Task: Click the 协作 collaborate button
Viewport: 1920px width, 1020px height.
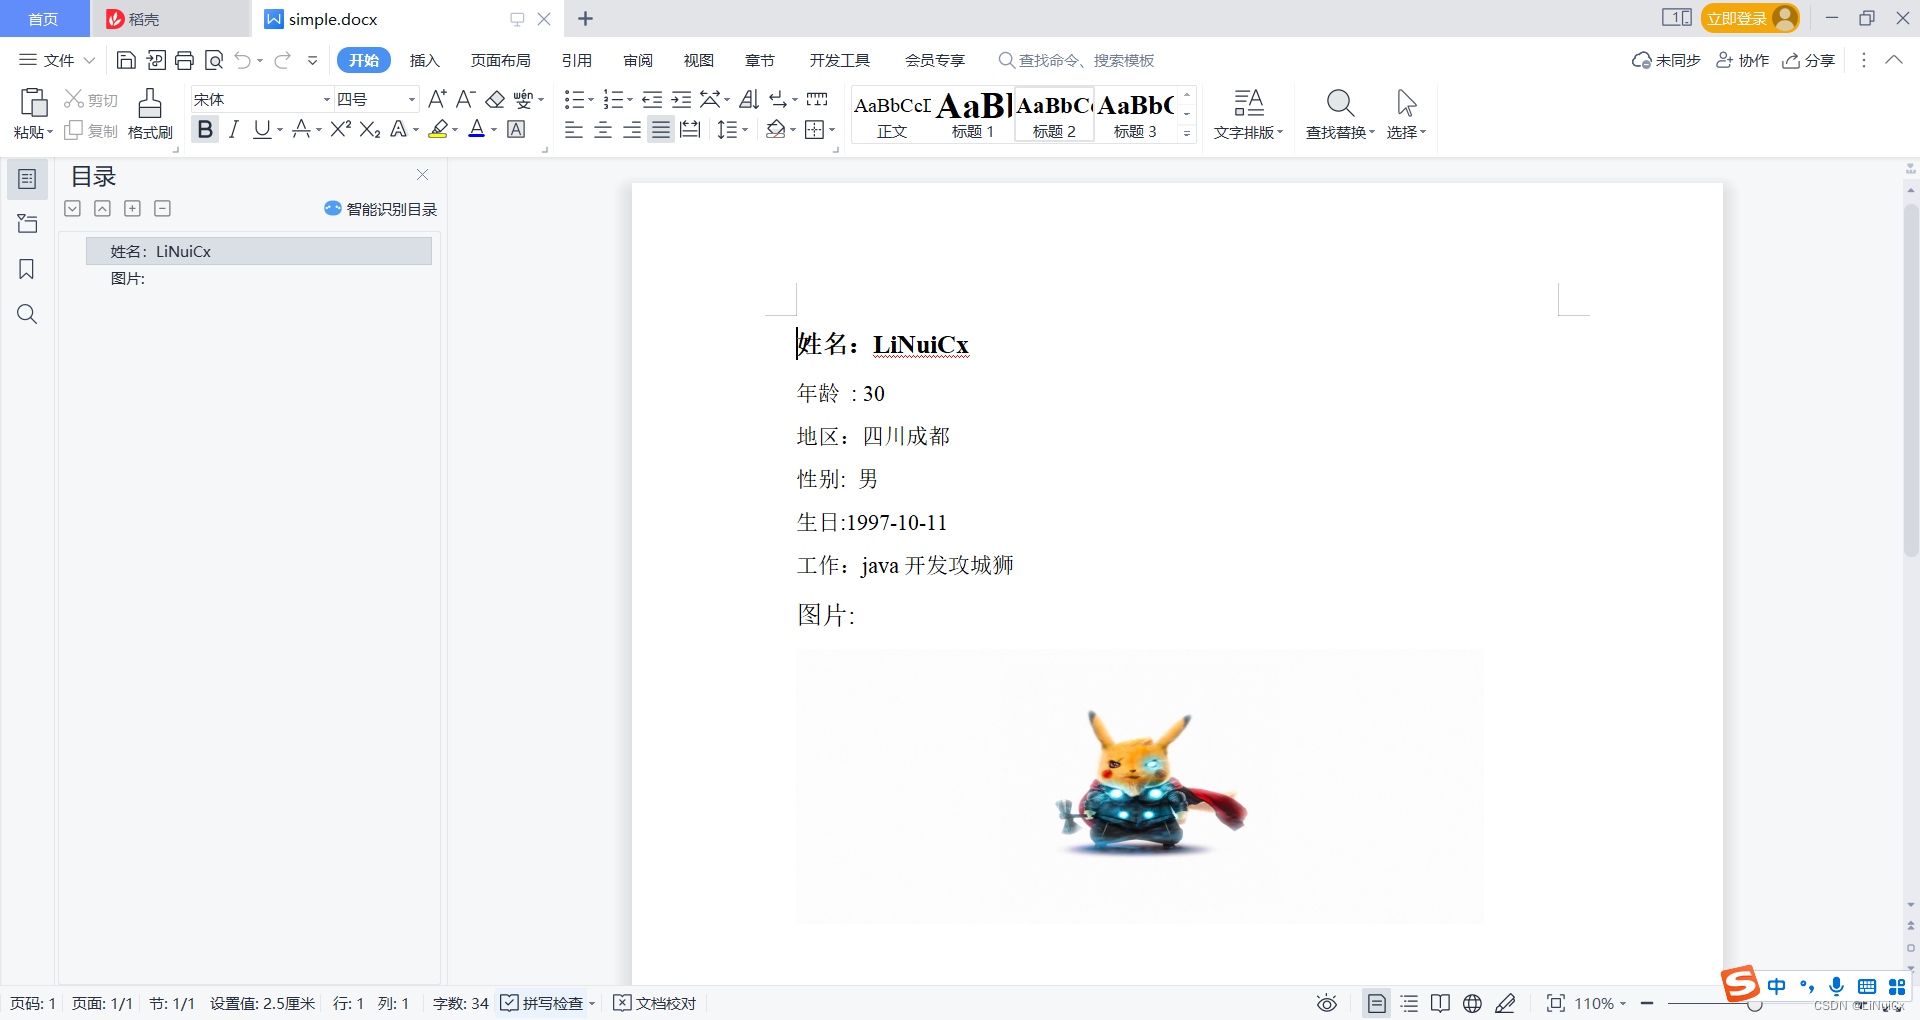Action: pos(1742,60)
